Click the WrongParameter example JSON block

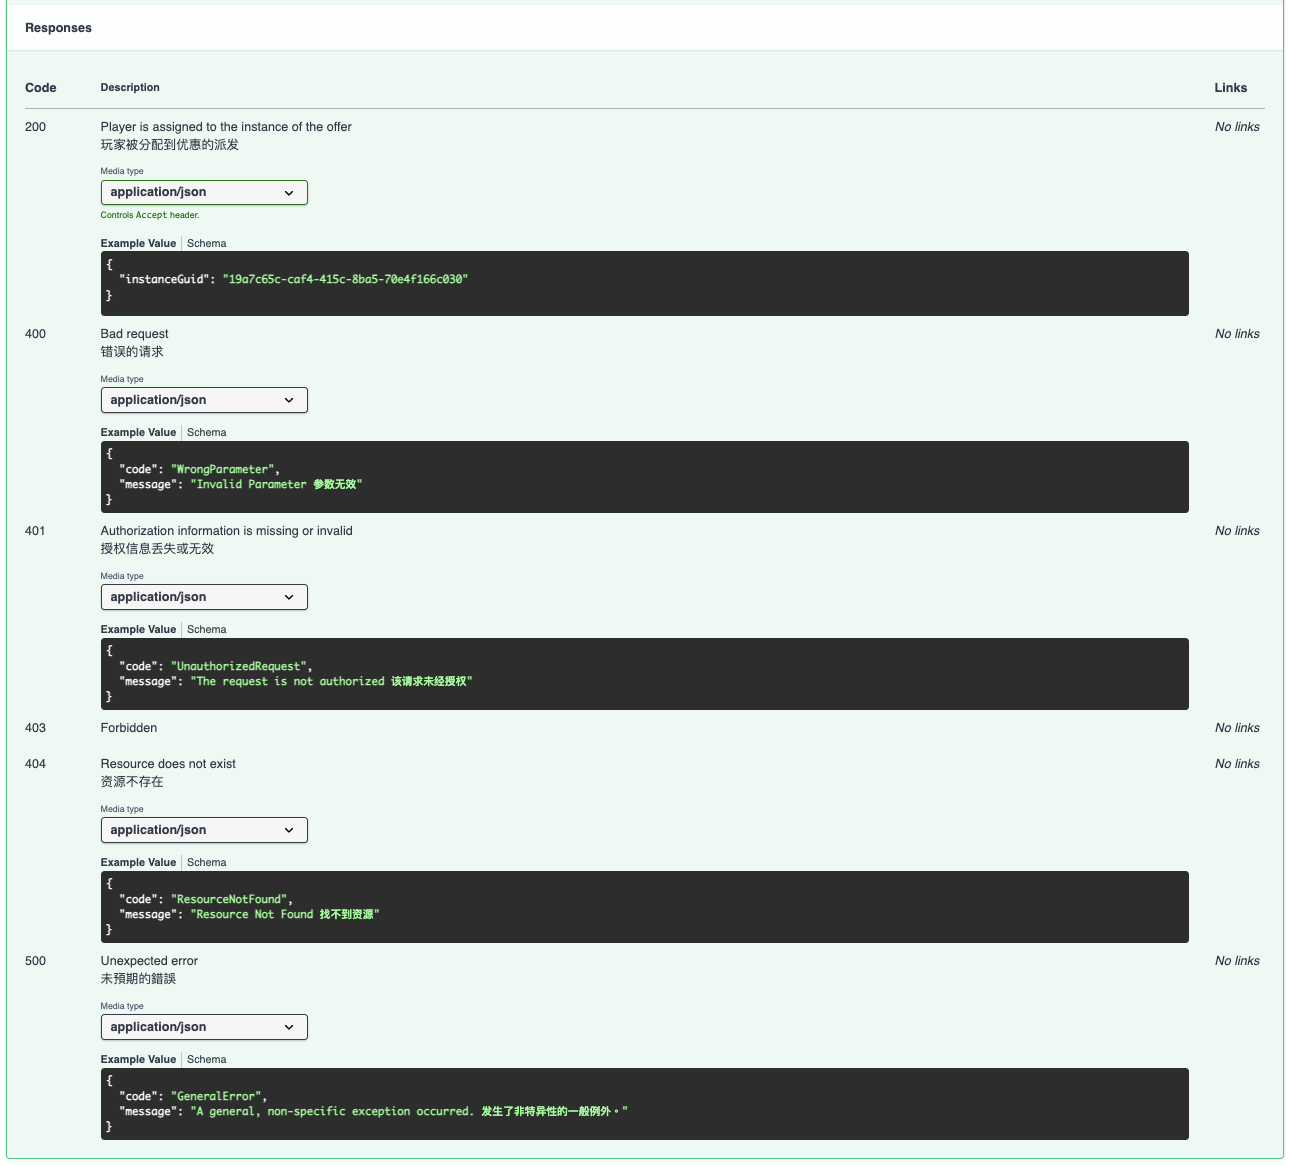(644, 477)
